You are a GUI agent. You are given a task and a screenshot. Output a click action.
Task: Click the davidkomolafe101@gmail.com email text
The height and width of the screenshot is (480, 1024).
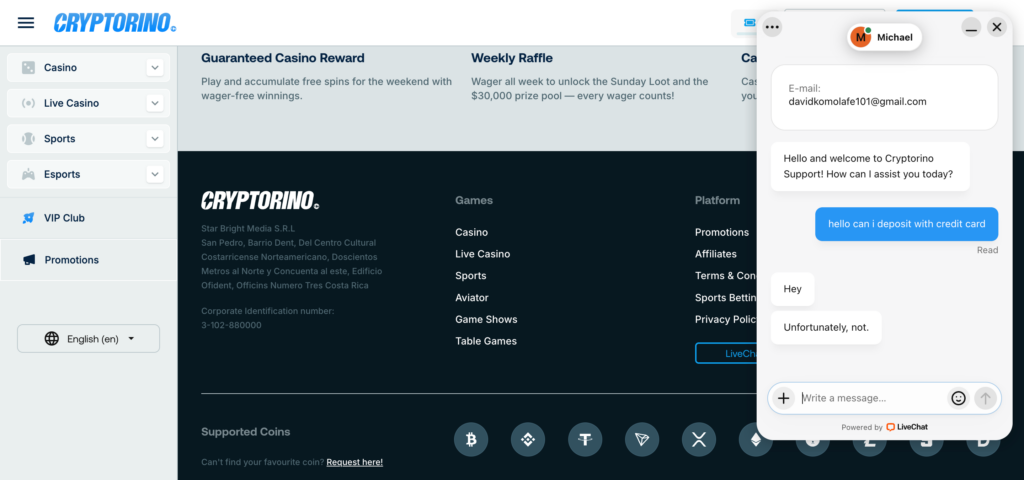coord(857,102)
